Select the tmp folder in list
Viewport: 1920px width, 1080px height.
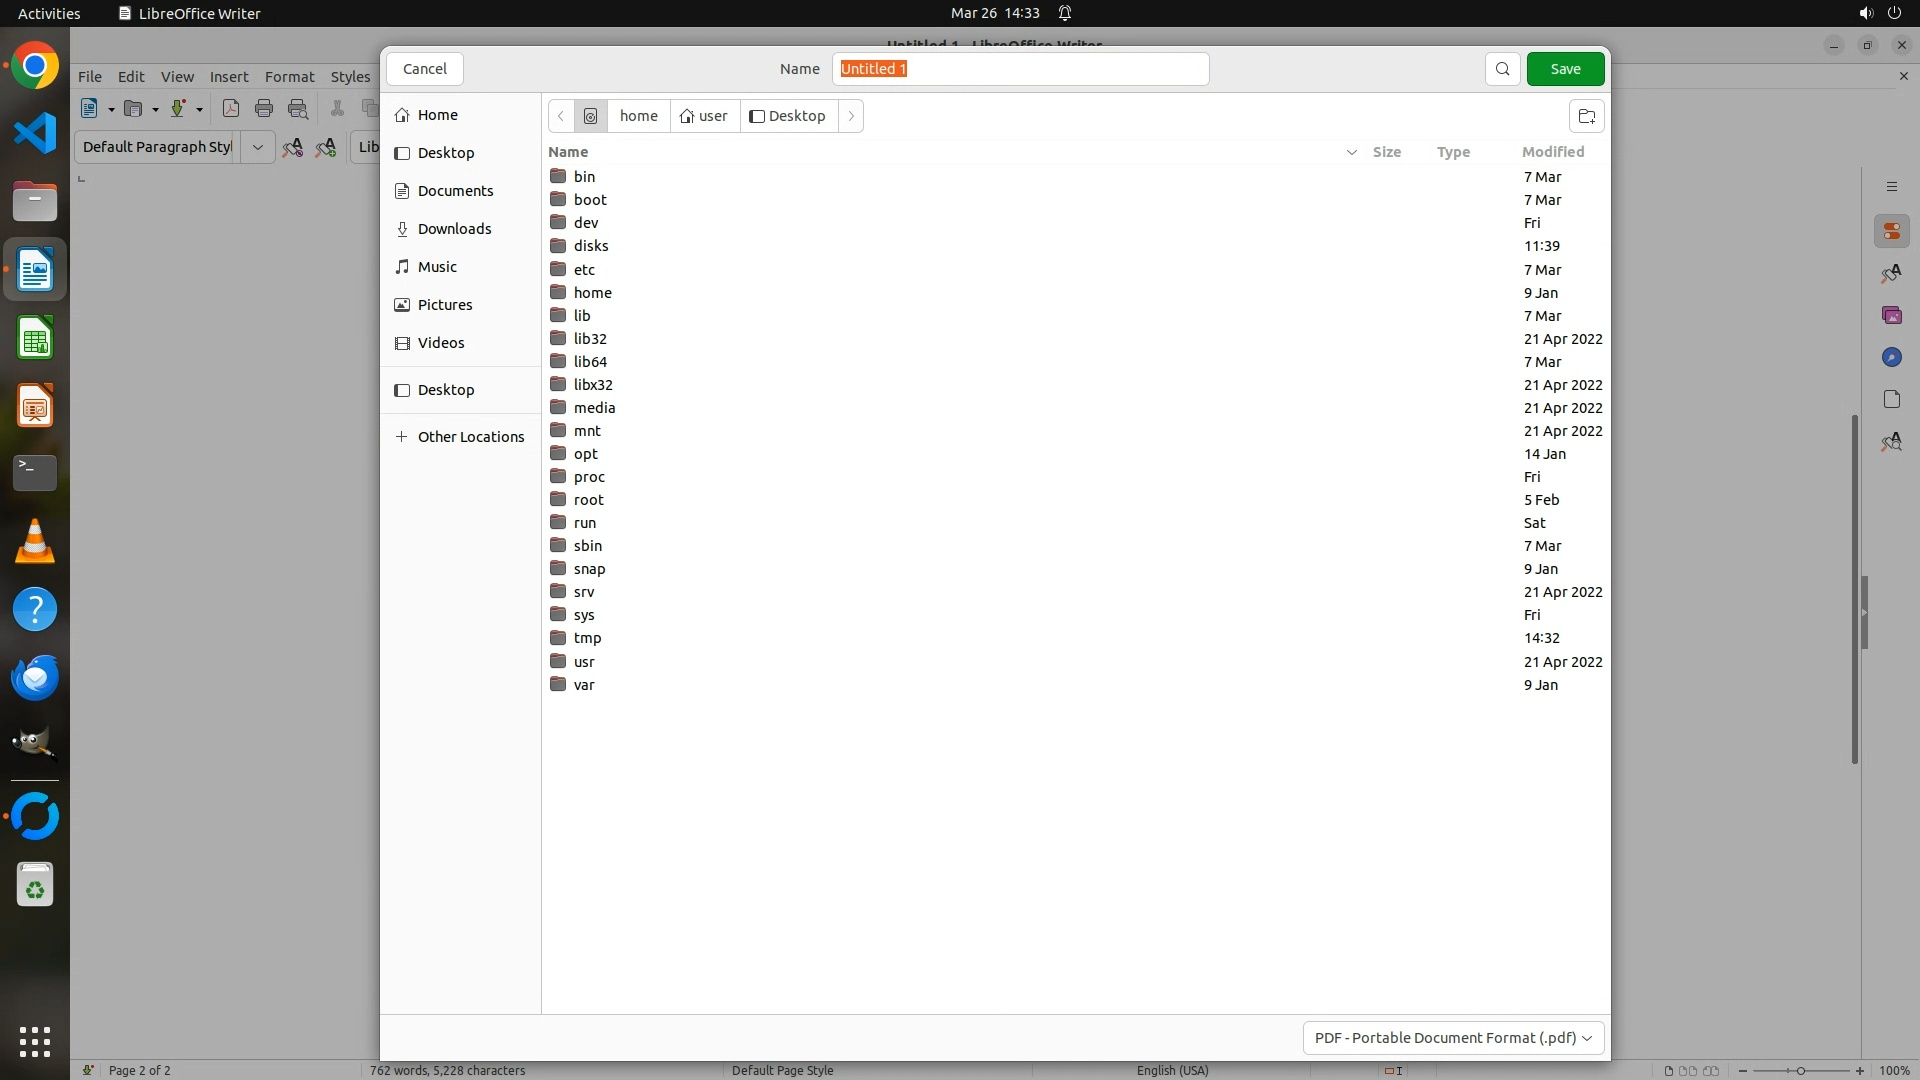click(x=587, y=638)
